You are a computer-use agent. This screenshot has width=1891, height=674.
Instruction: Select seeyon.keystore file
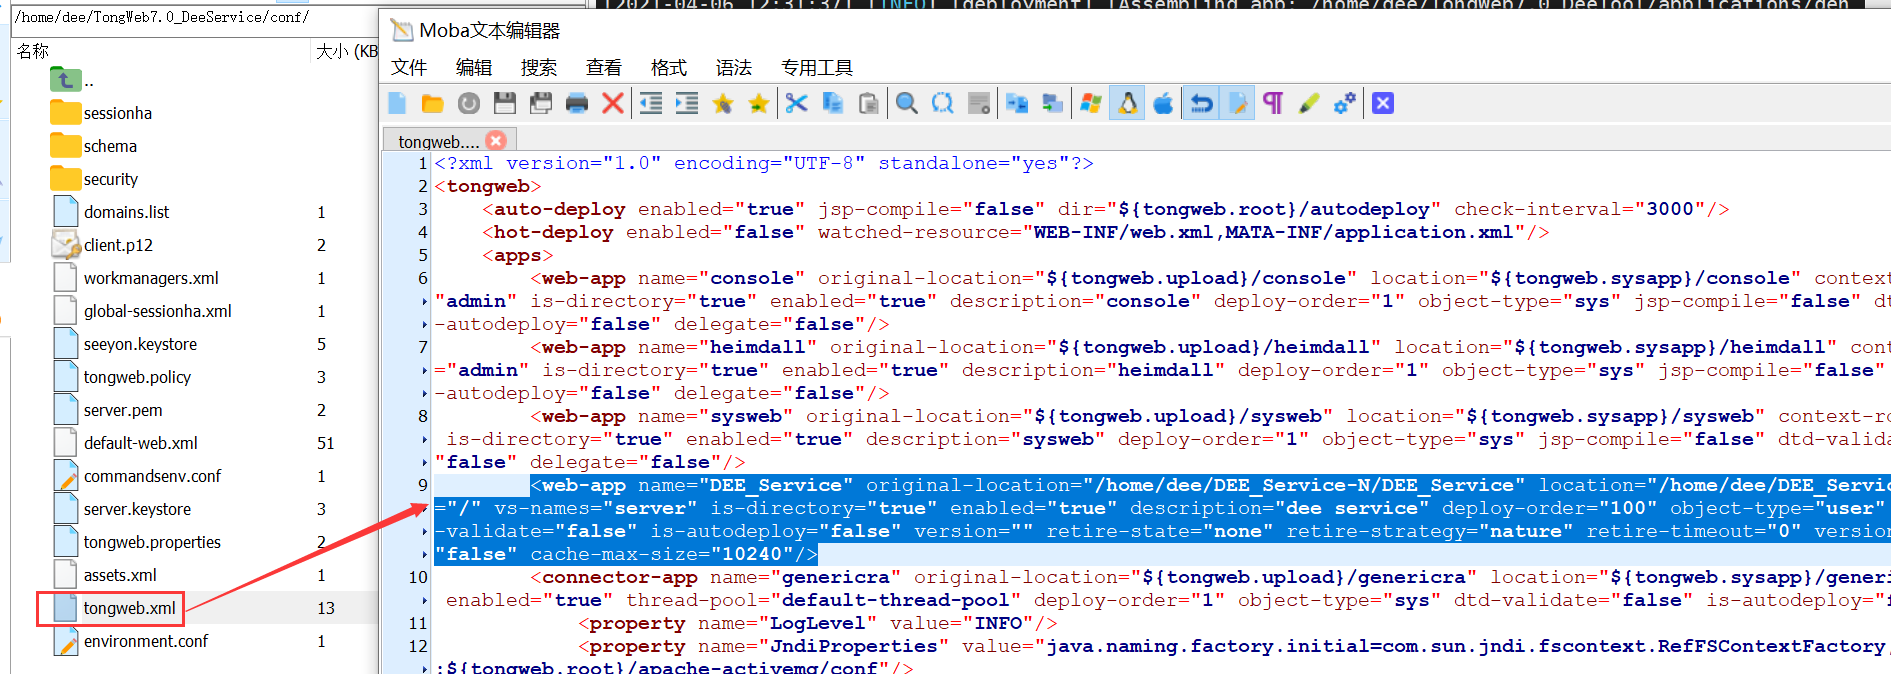140,344
